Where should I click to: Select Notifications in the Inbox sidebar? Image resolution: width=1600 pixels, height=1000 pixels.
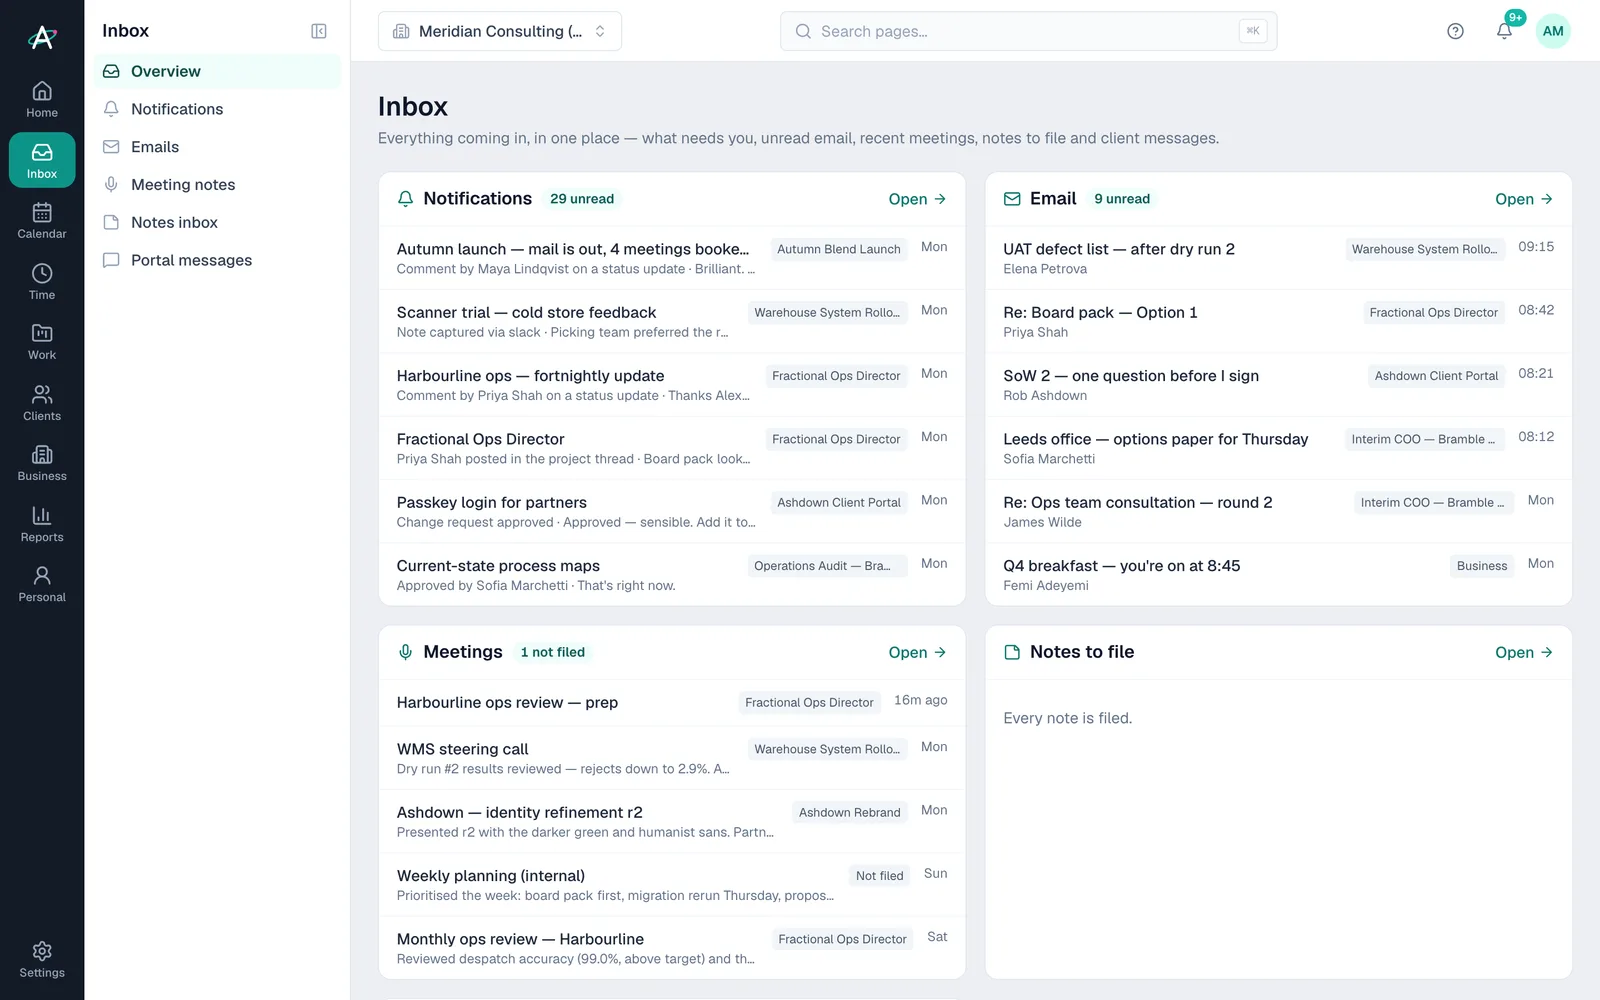pos(217,109)
